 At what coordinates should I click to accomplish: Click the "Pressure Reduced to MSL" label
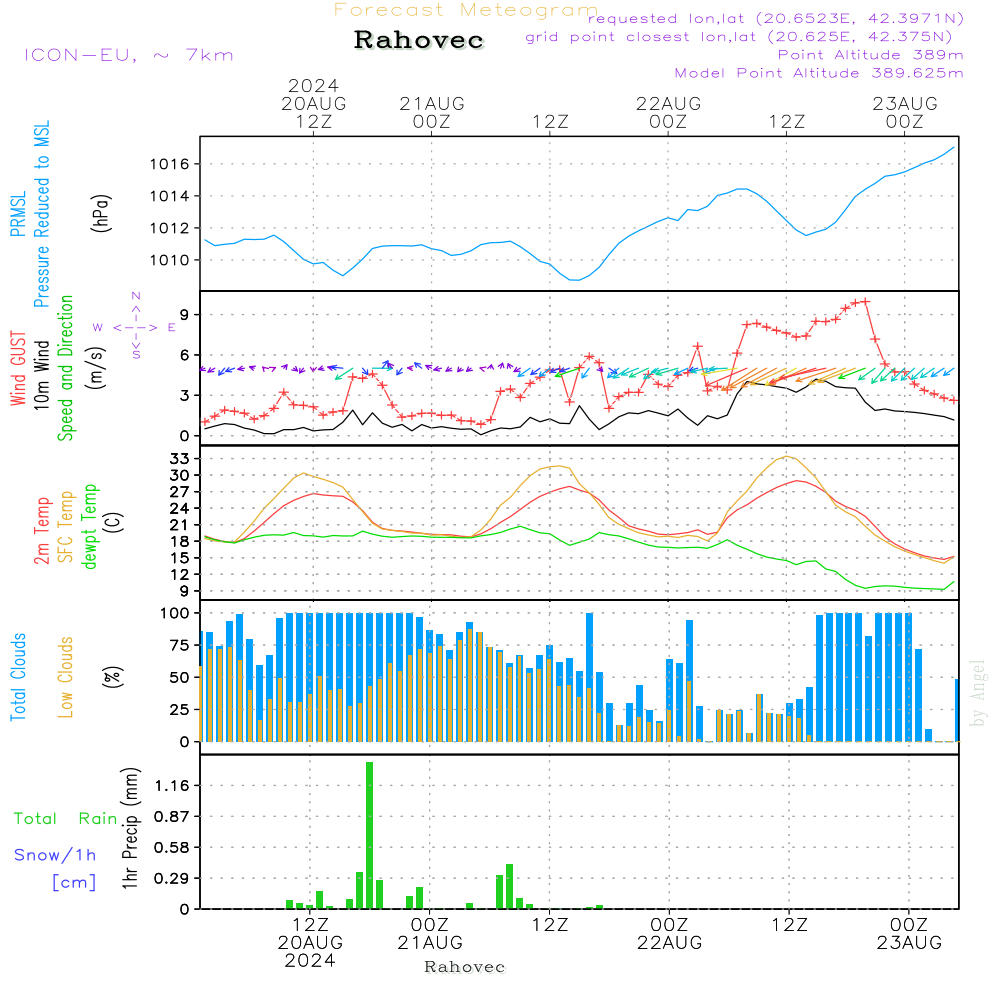click(x=41, y=214)
